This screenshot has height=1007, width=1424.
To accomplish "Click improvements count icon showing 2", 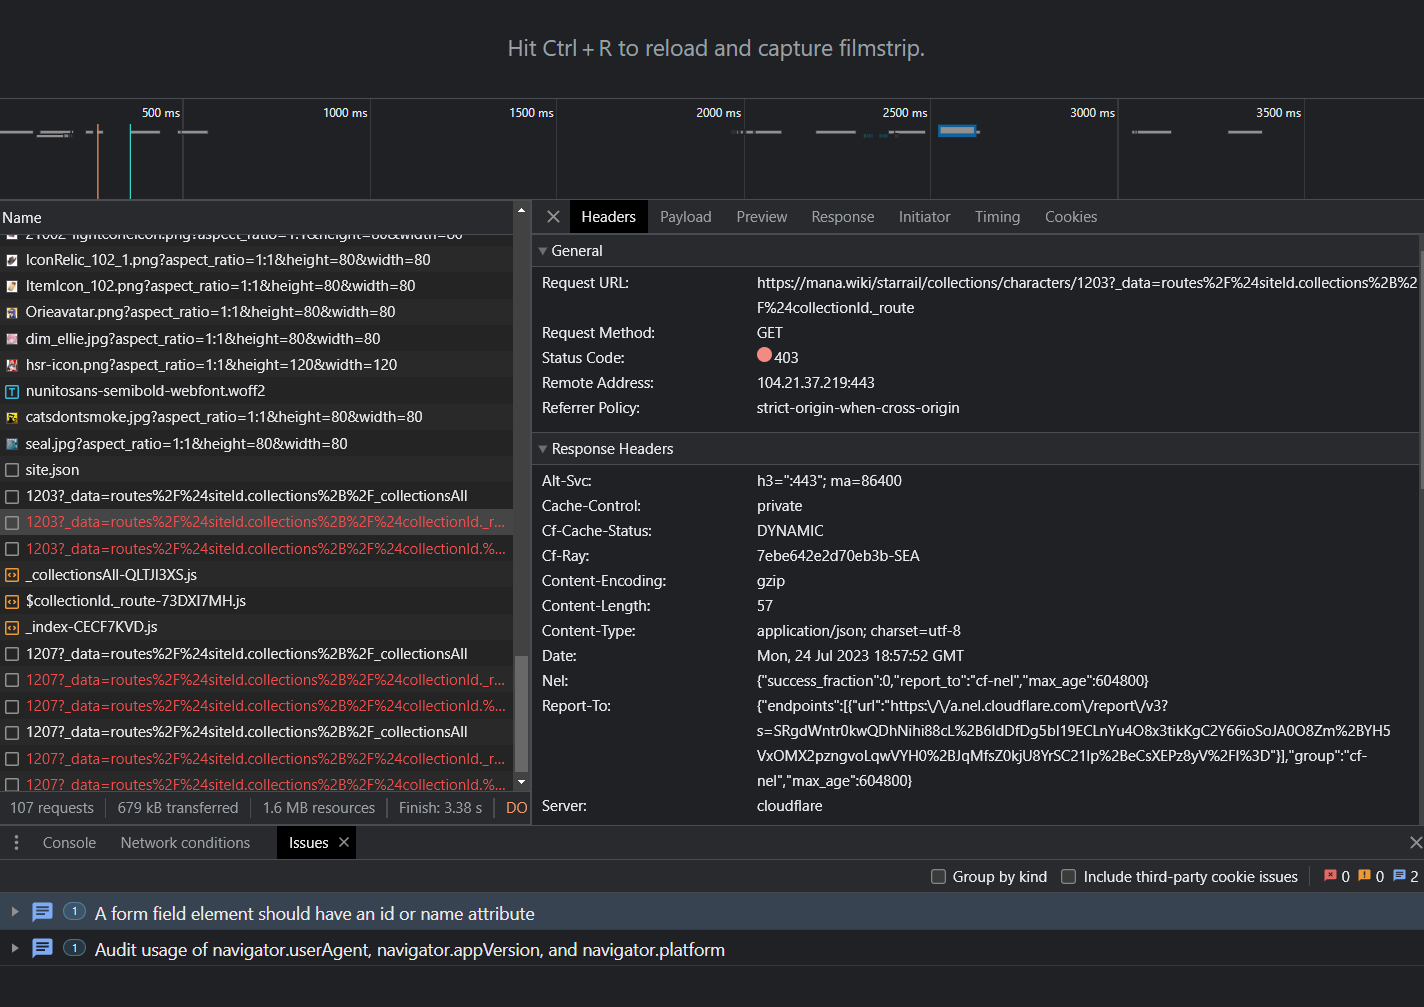I will [1399, 876].
